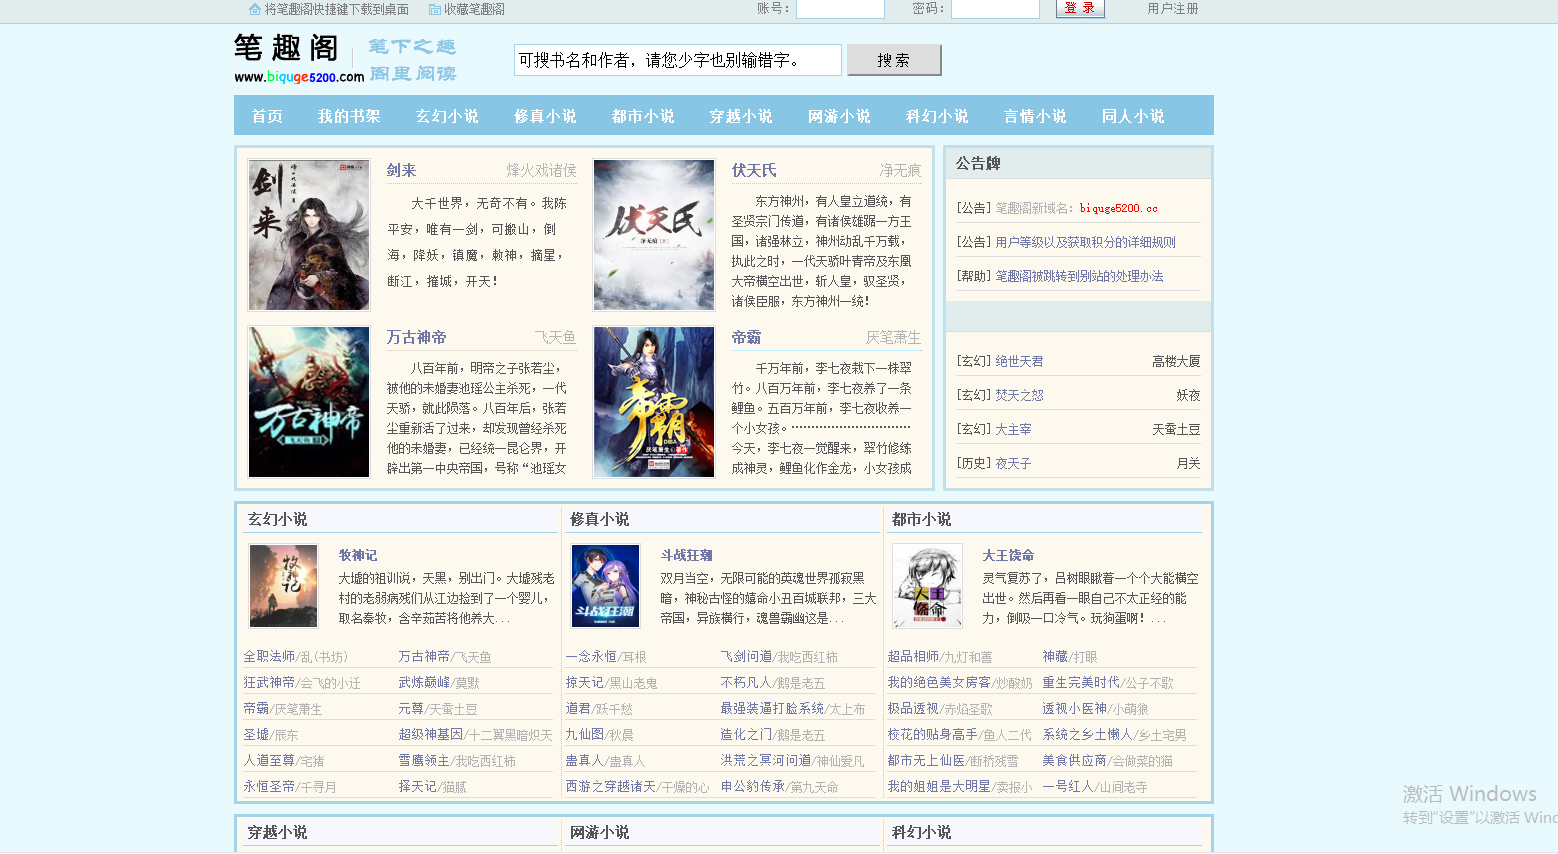Open the 科幻小说 navigation entry
The image size is (1558, 854).
937,115
